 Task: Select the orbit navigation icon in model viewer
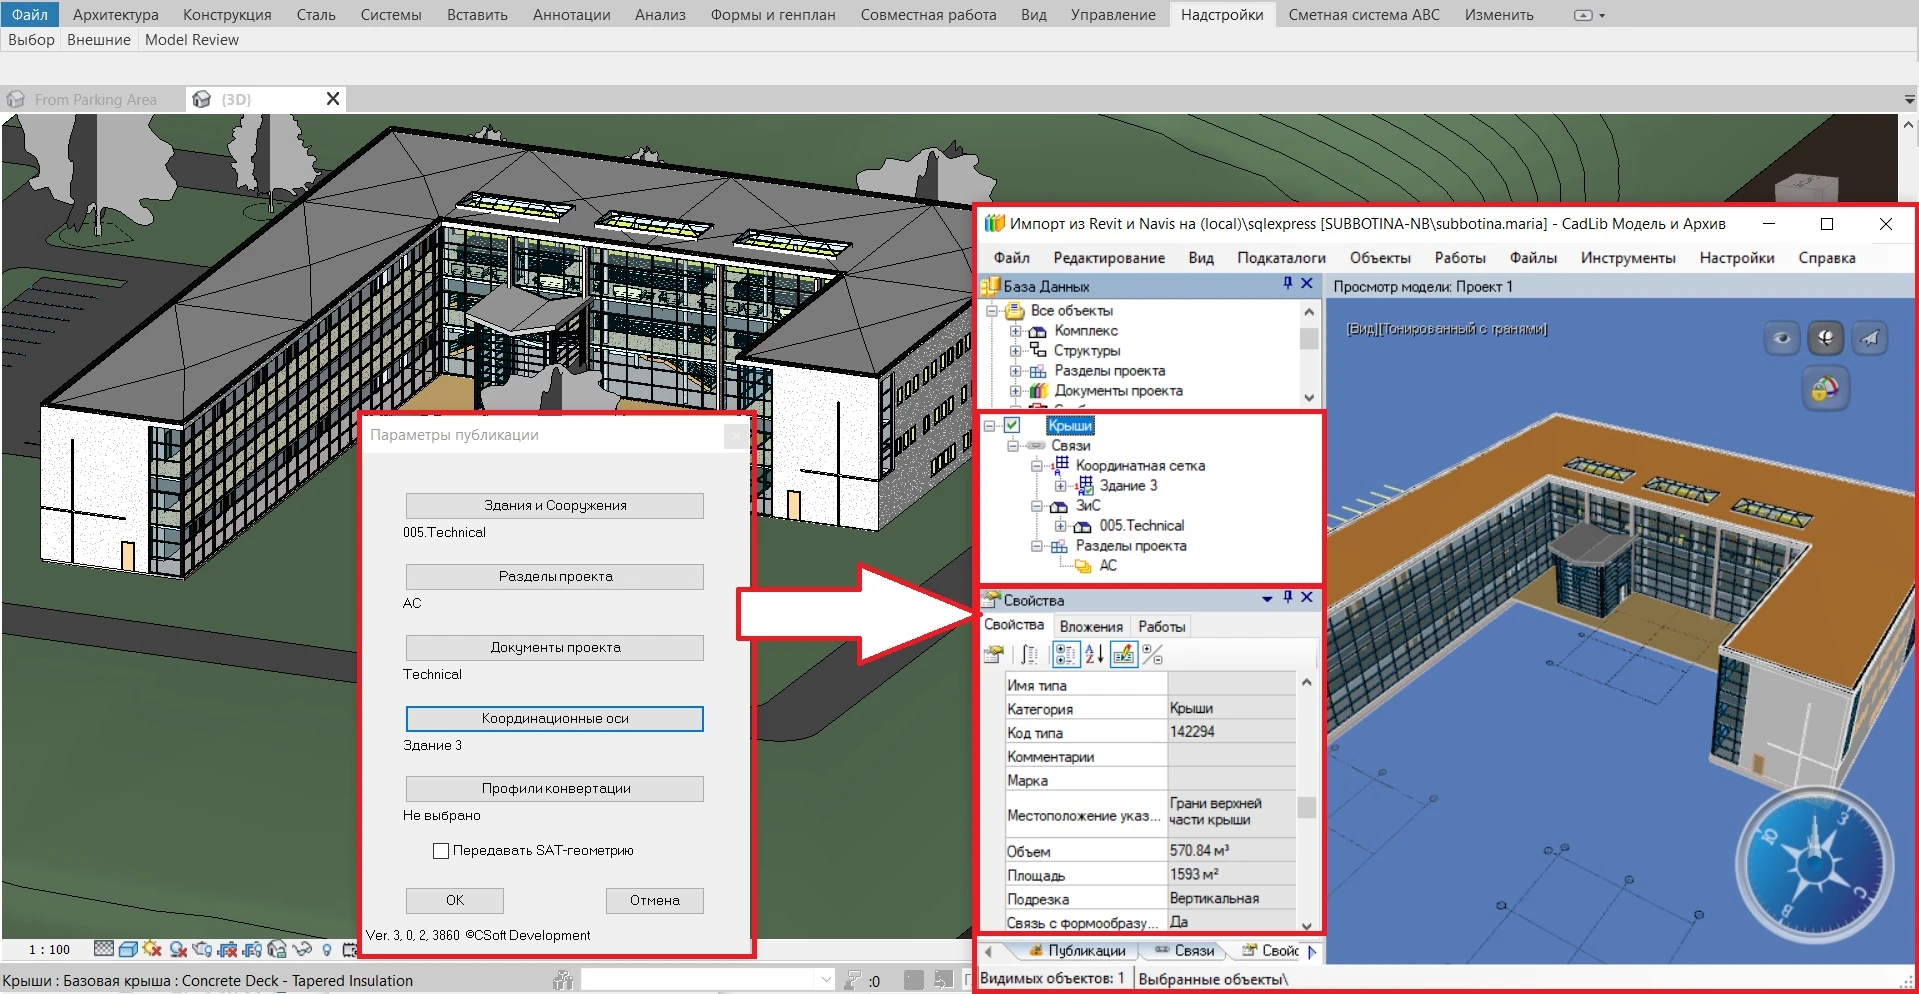[1825, 338]
